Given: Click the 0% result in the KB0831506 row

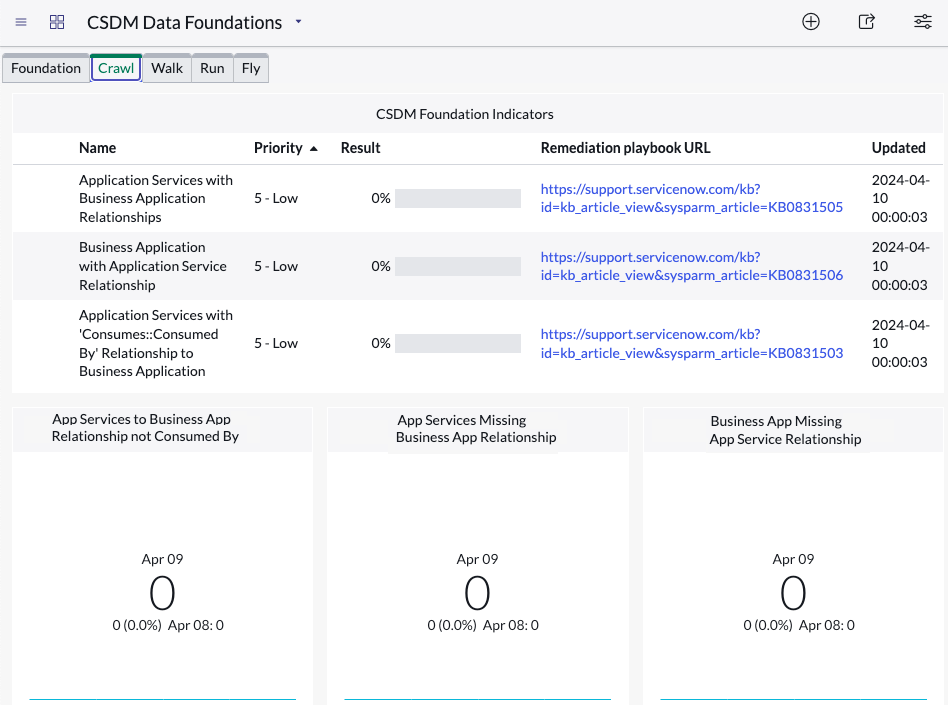Looking at the screenshot, I should 381,266.
